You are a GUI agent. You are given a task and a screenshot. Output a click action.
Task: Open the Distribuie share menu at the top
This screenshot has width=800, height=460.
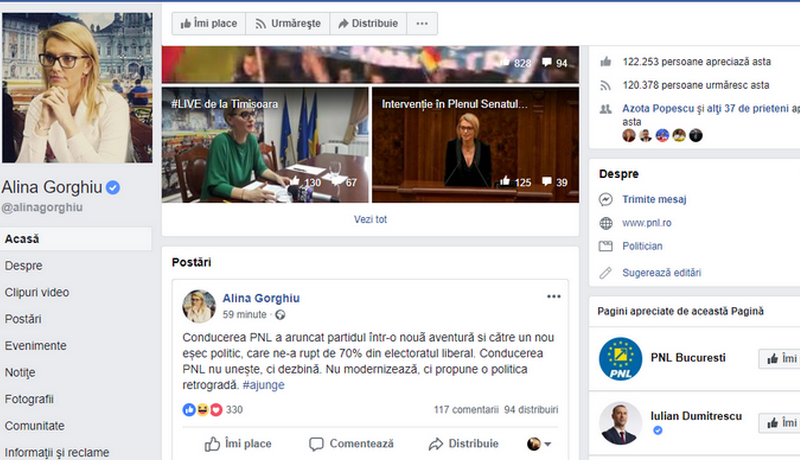[x=368, y=24]
